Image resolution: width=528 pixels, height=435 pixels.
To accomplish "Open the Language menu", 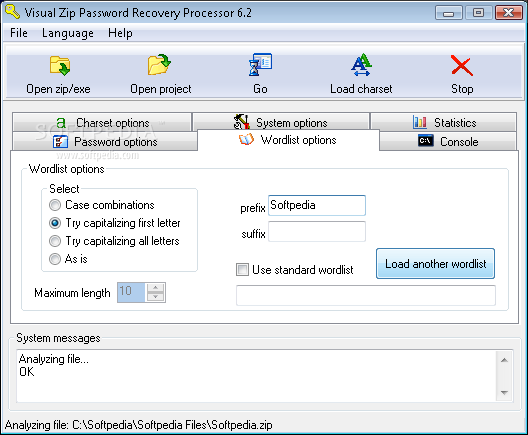I will (x=68, y=33).
